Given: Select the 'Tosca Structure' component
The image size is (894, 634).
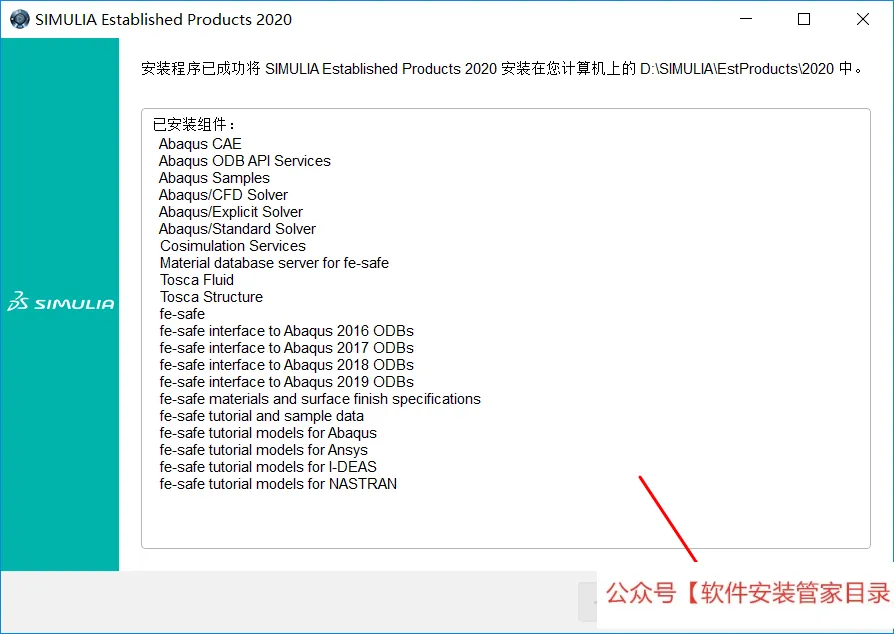Looking at the screenshot, I should (211, 297).
